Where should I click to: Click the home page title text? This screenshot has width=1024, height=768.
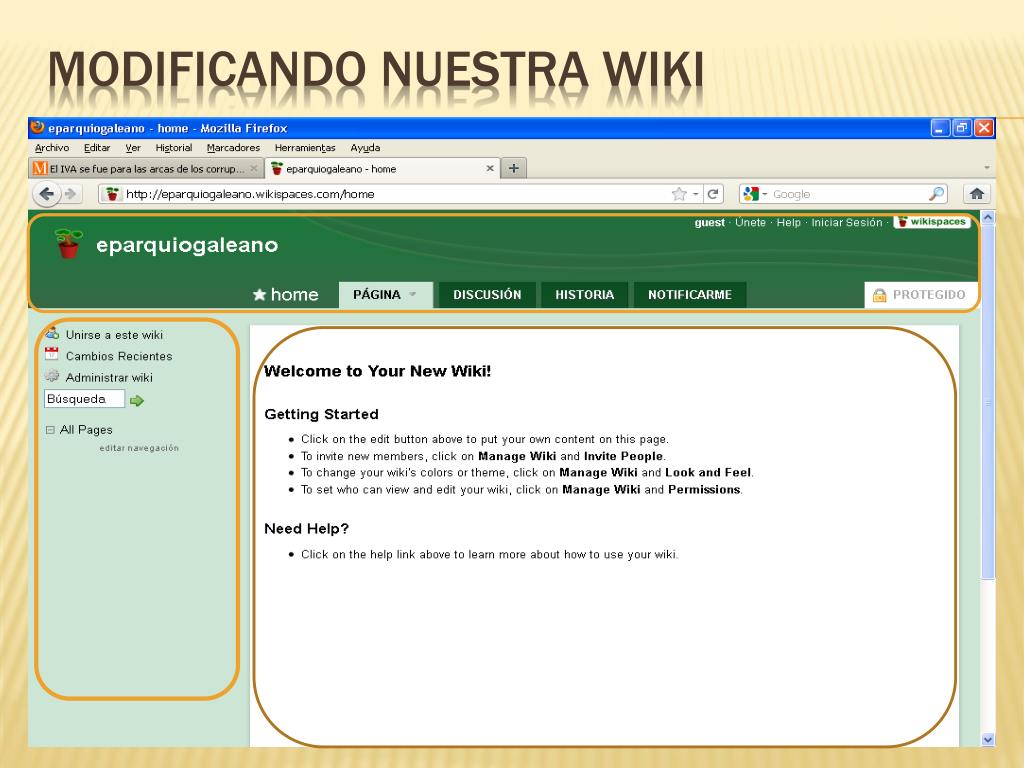pos(294,295)
